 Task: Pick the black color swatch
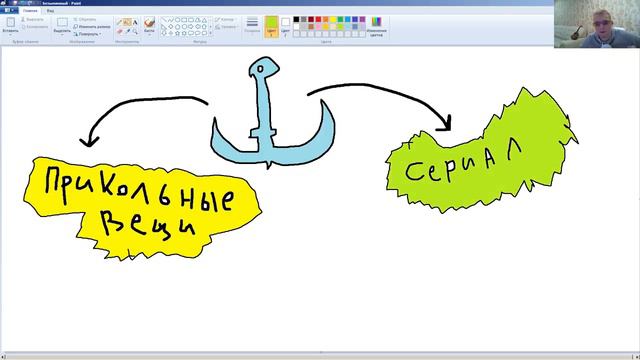pos(296,19)
